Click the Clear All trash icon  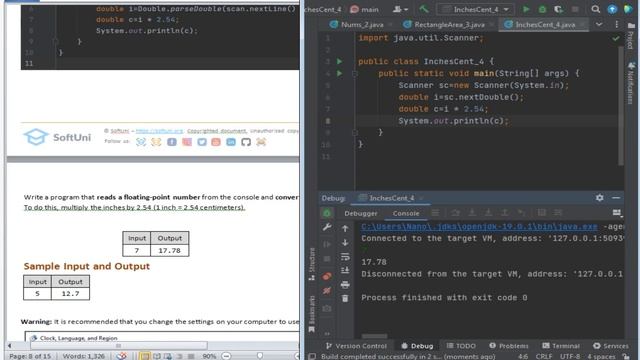click(345, 299)
